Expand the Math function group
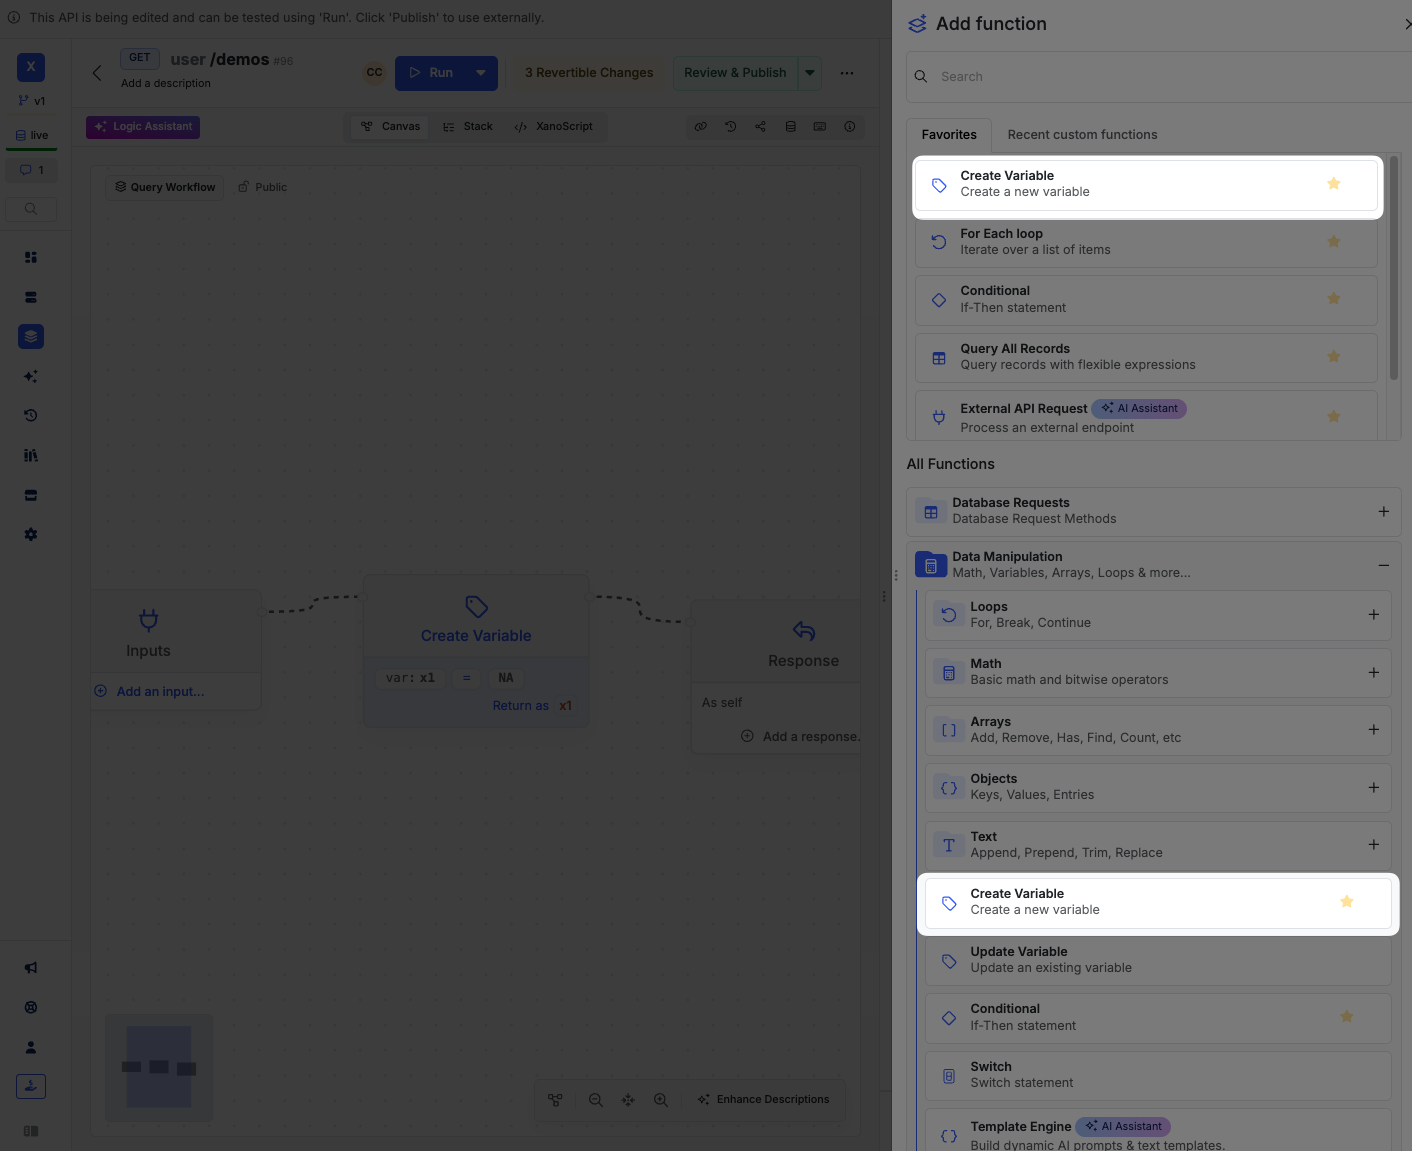Image resolution: width=1412 pixels, height=1151 pixels. 1373,673
